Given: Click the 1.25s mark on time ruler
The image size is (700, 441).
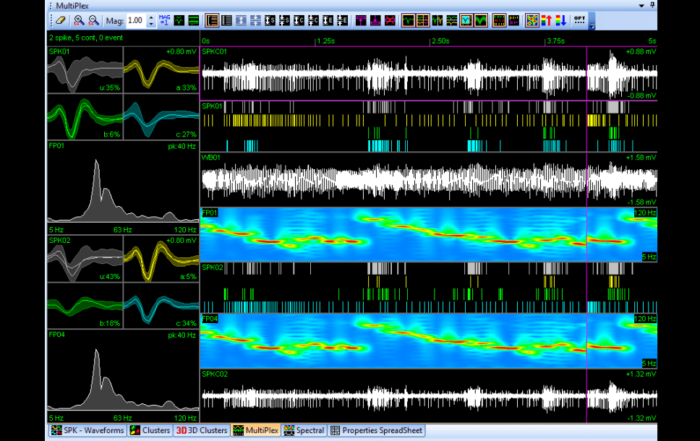Looking at the screenshot, I should tap(326, 41).
